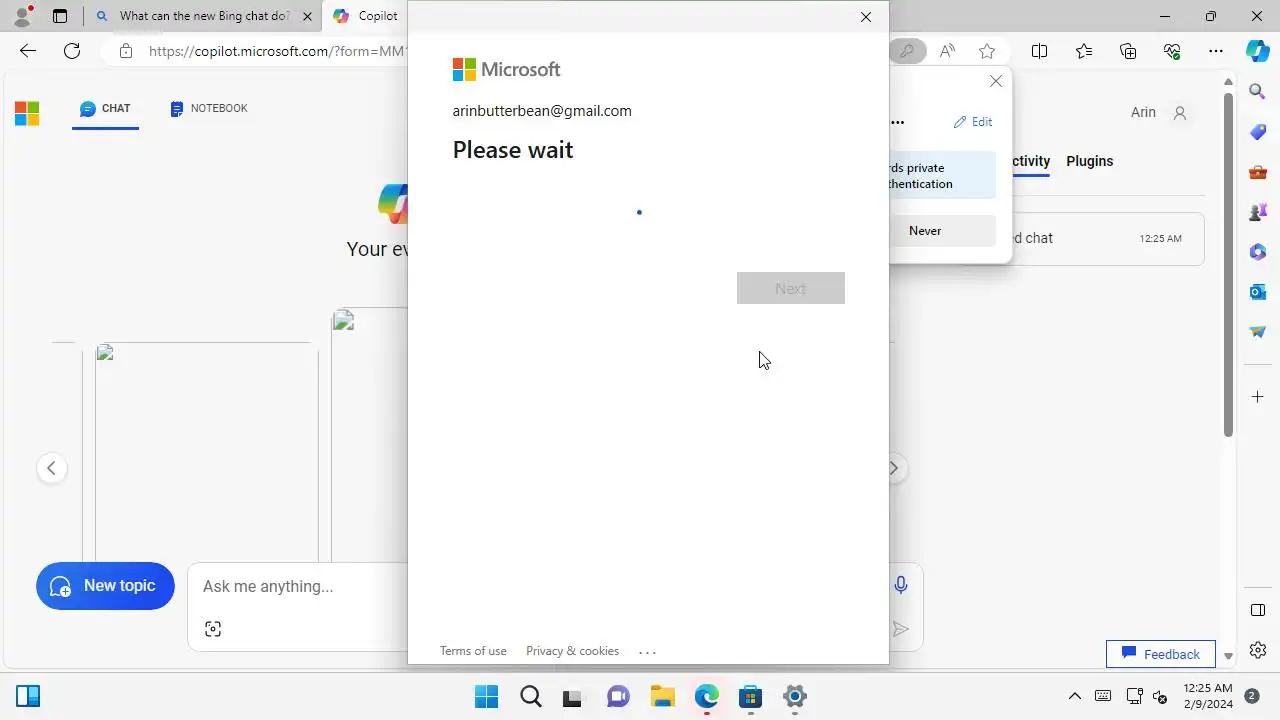View site information lock icon
This screenshot has height=720, width=1280.
click(125, 51)
